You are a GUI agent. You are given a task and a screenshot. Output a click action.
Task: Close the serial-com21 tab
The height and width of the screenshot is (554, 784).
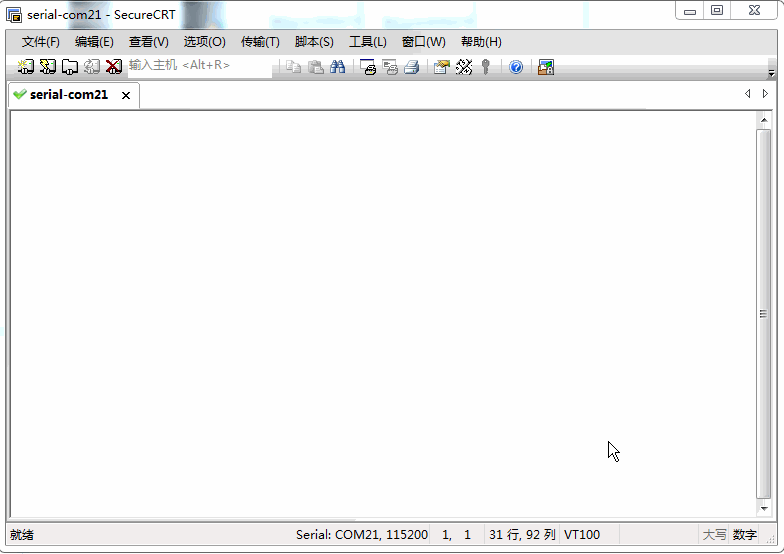point(126,95)
